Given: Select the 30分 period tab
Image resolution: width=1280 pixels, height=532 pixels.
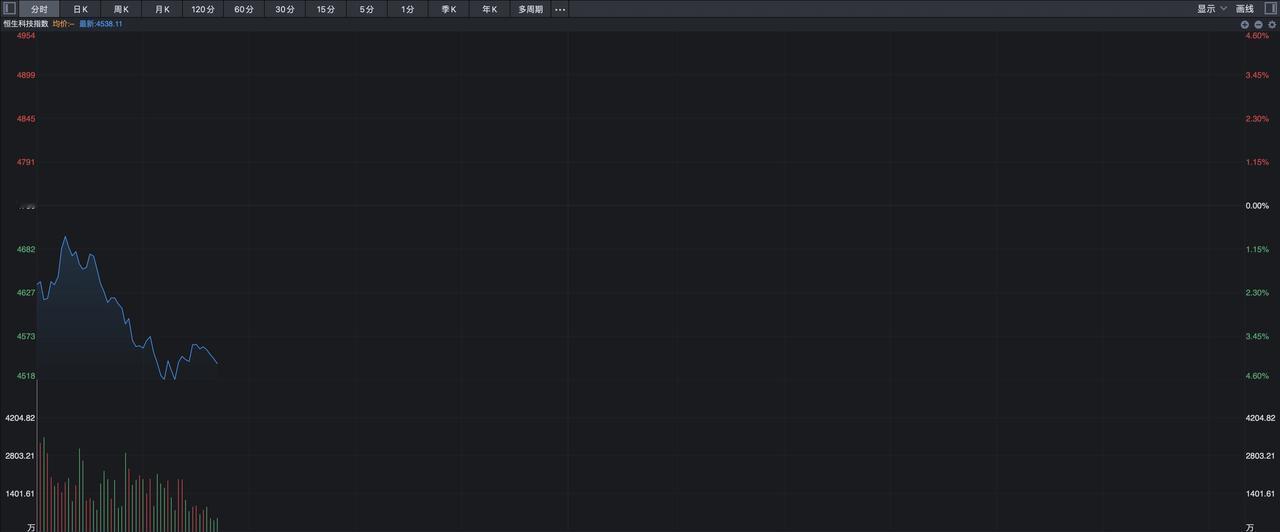Looking at the screenshot, I should (285, 9).
